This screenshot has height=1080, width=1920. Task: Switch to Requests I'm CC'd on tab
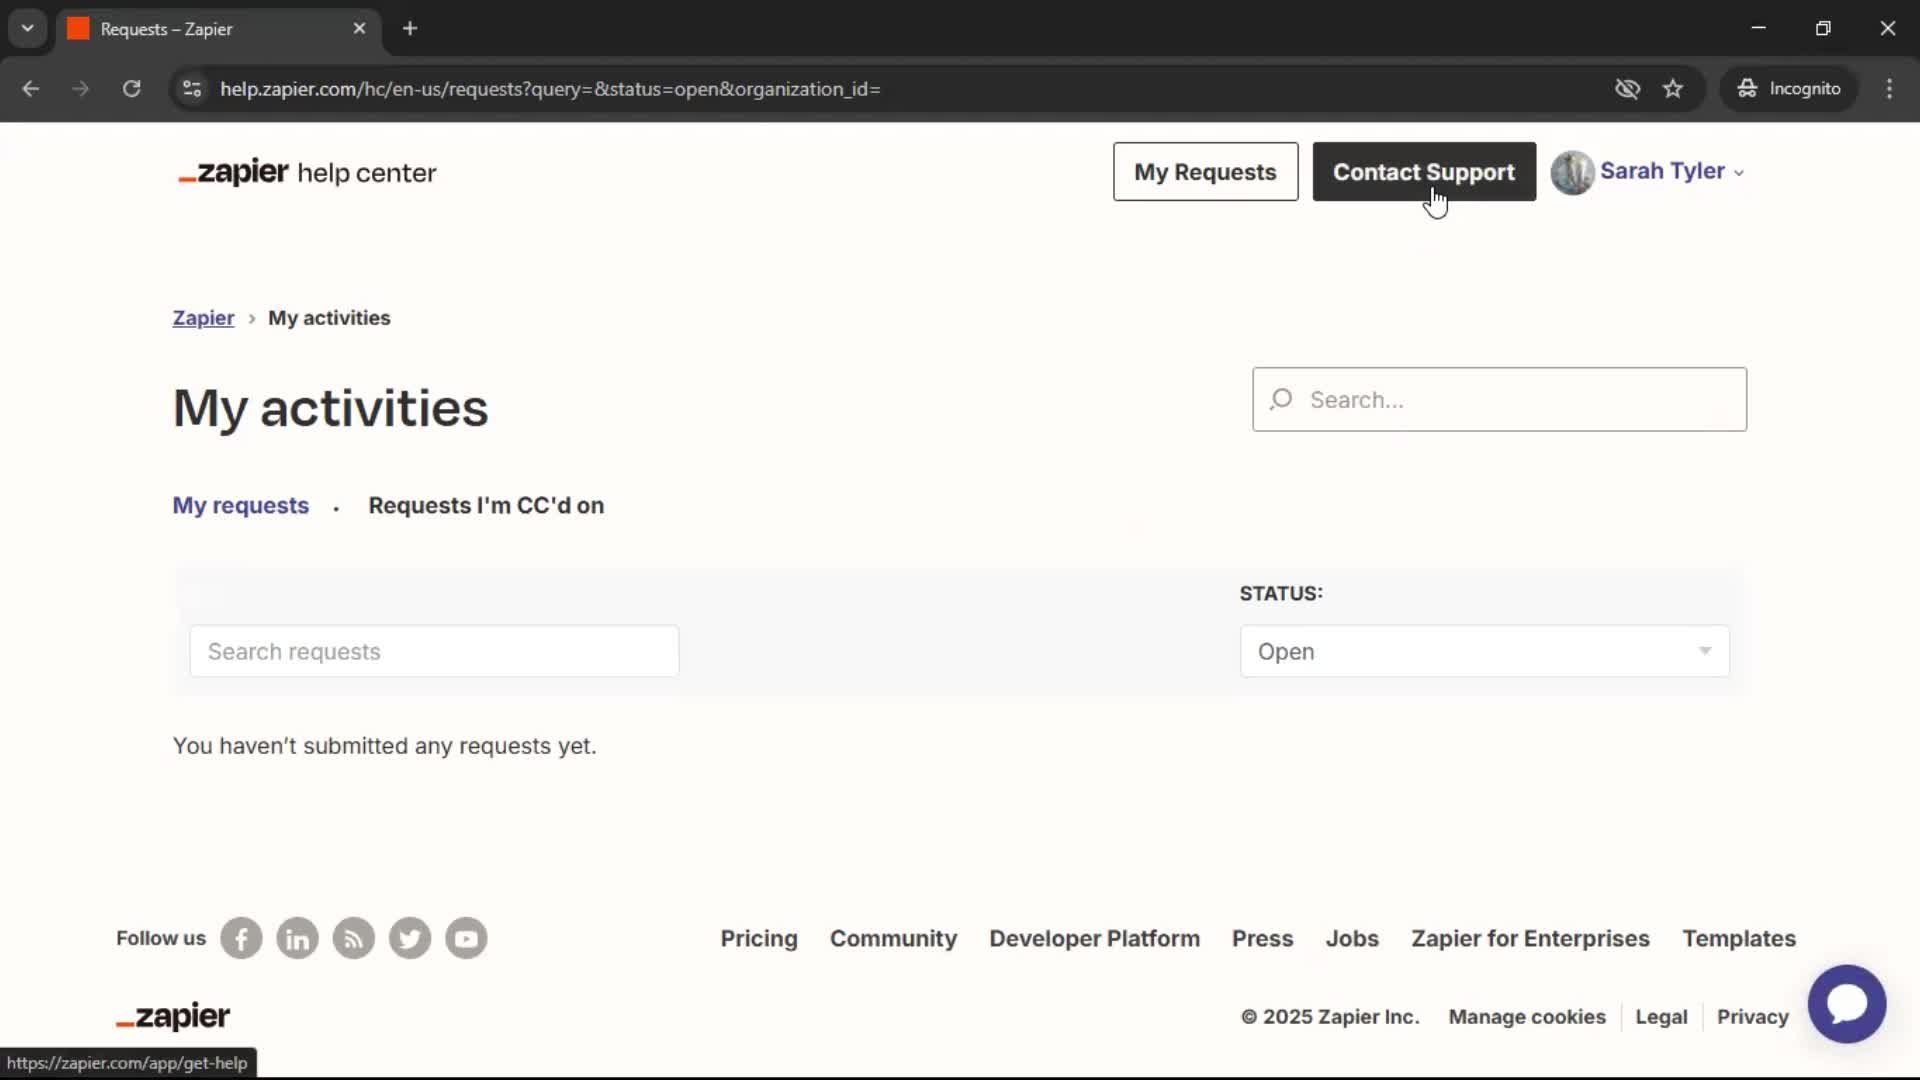pyautogui.click(x=486, y=506)
